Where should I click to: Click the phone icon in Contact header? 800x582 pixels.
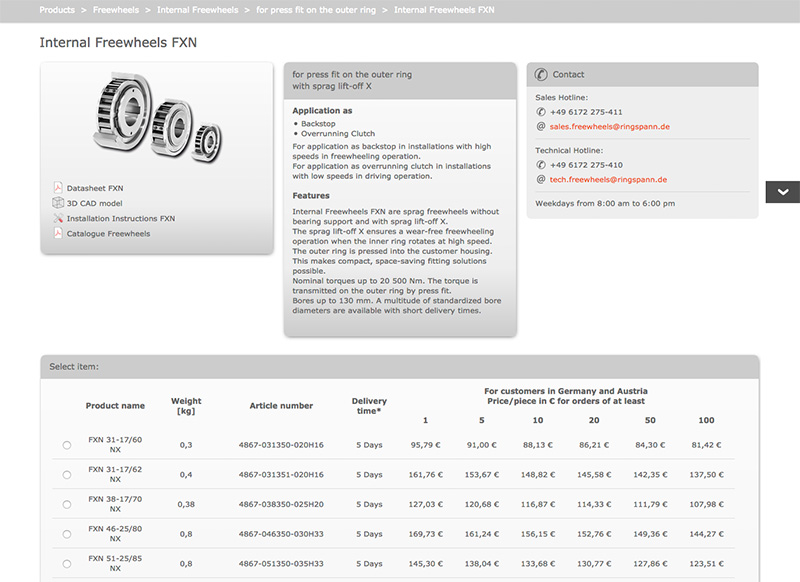[541, 74]
